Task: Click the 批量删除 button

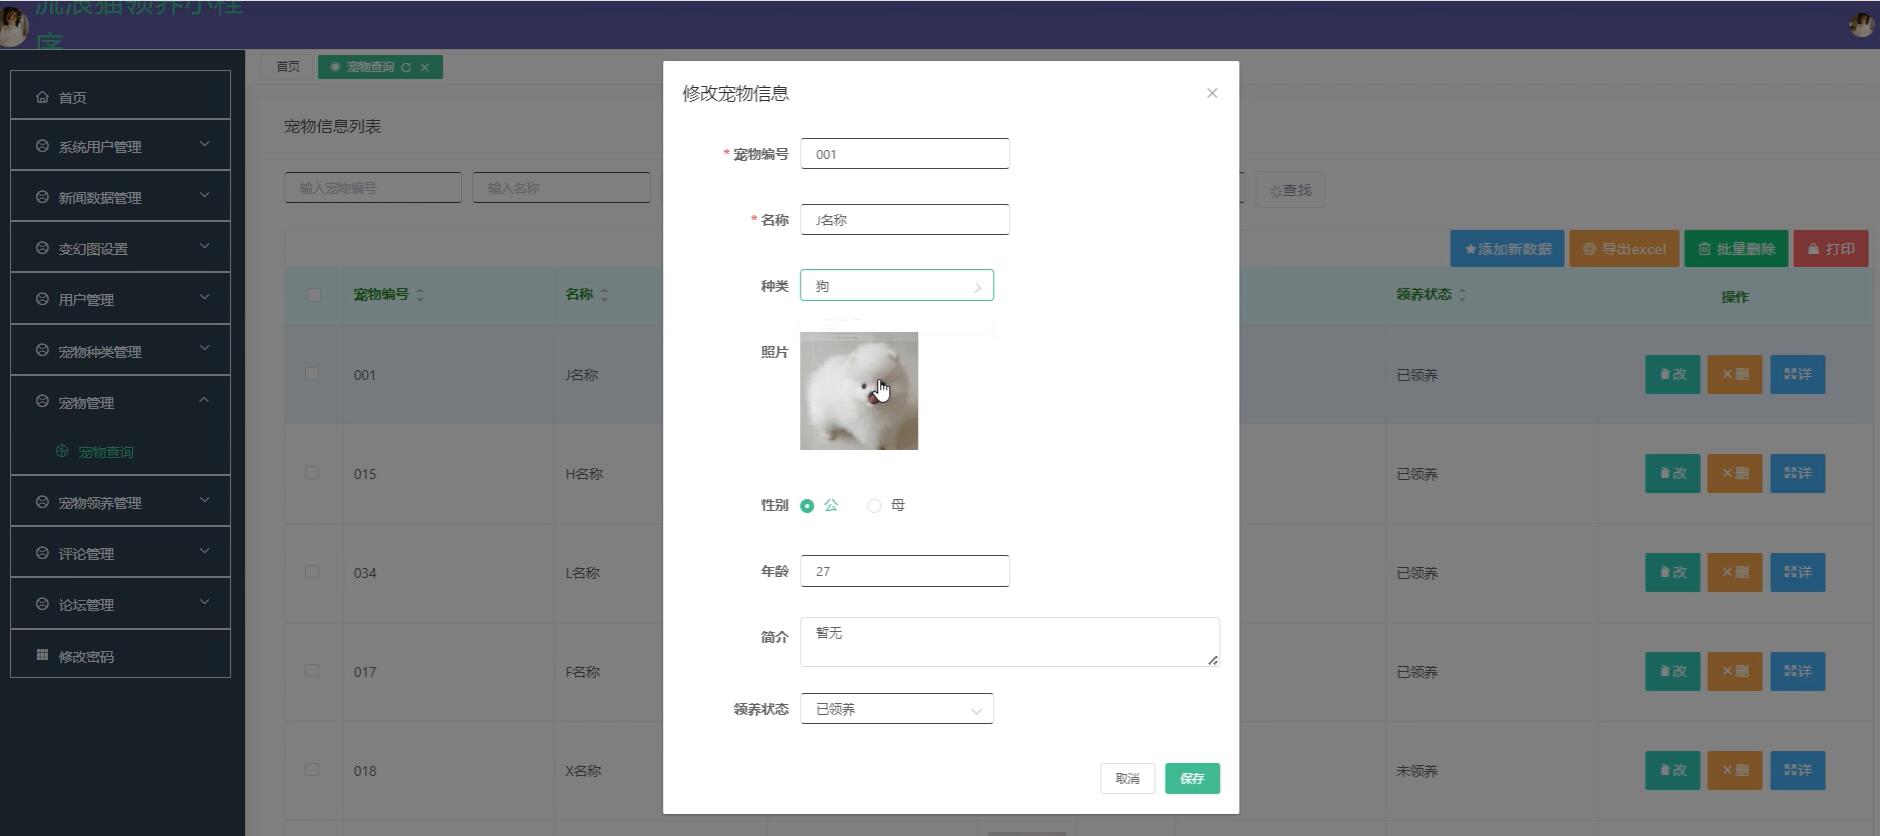Action: click(x=1736, y=249)
